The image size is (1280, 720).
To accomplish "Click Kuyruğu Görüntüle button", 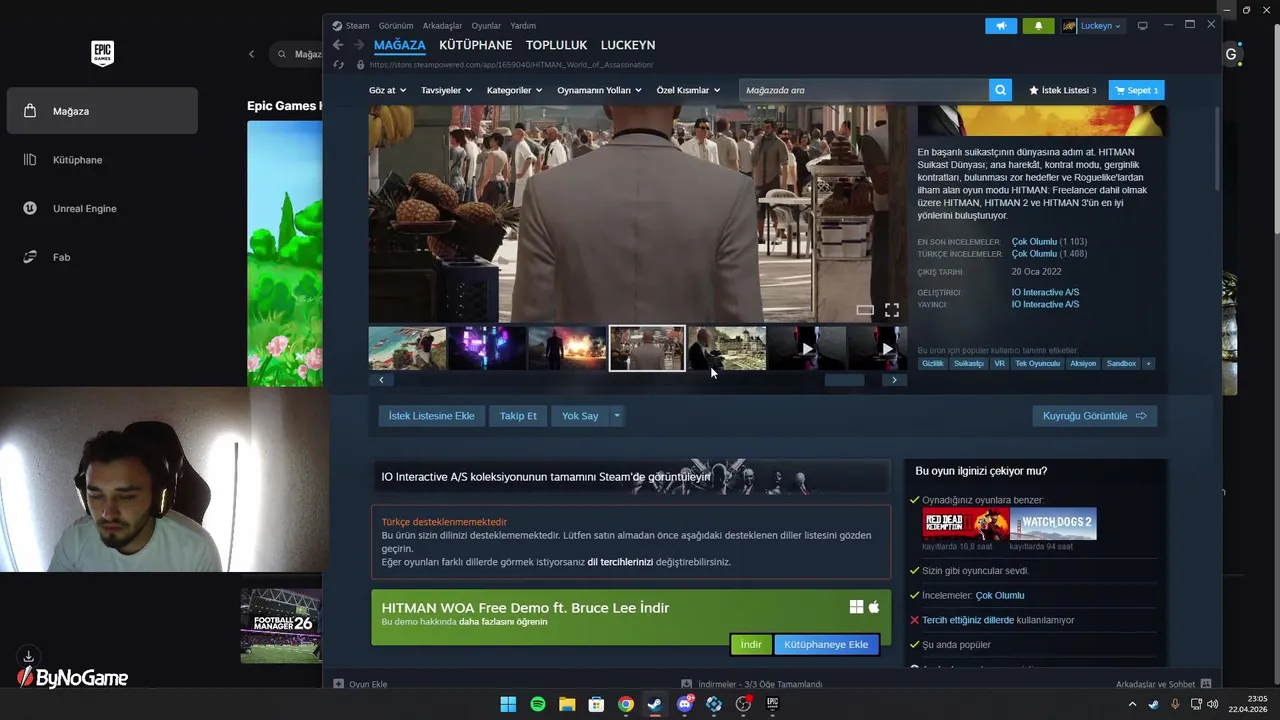I will pos(1094,416).
